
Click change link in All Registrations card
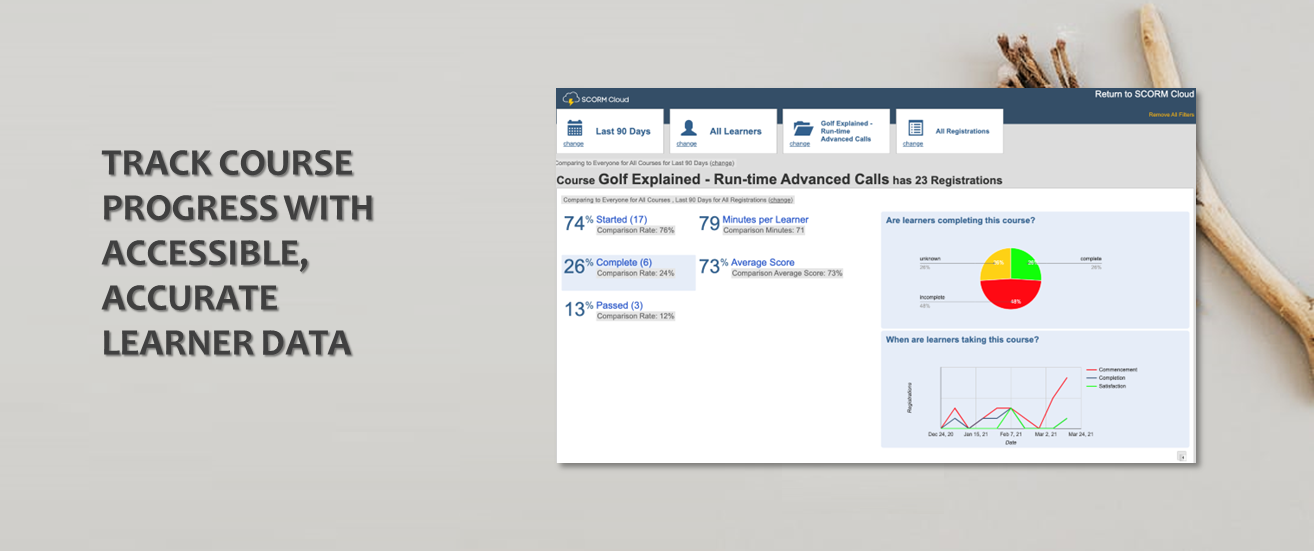pos(912,143)
